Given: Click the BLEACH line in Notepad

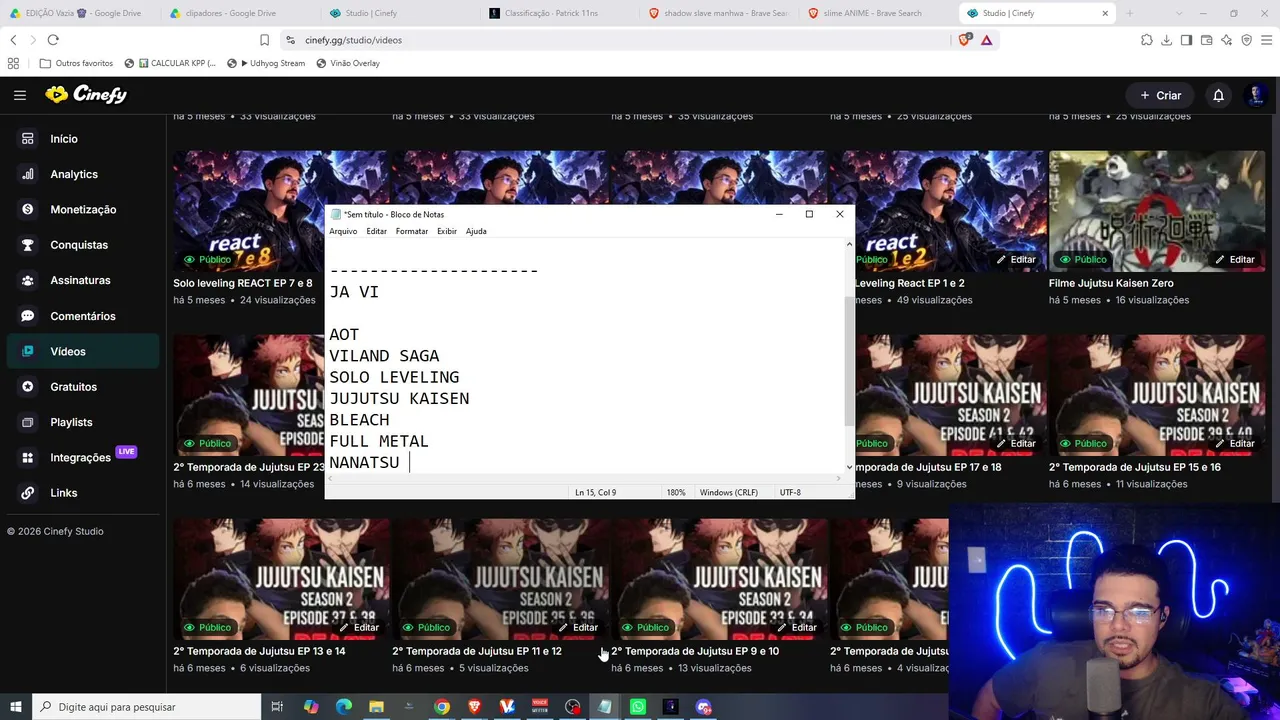Looking at the screenshot, I should tap(359, 420).
